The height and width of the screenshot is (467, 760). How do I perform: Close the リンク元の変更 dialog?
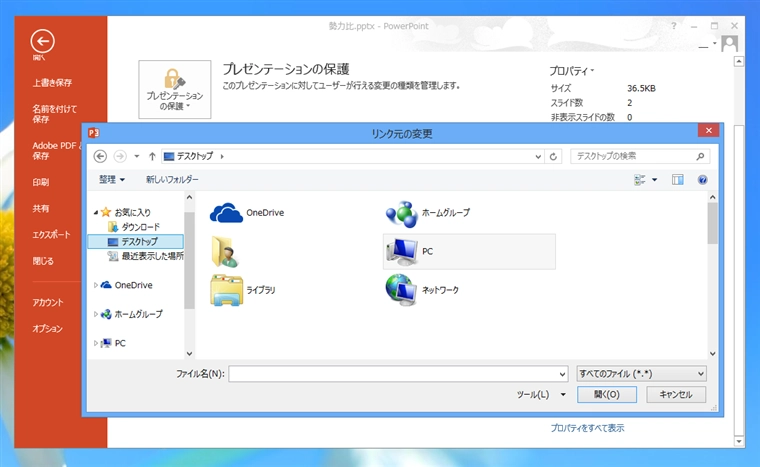pos(709,130)
